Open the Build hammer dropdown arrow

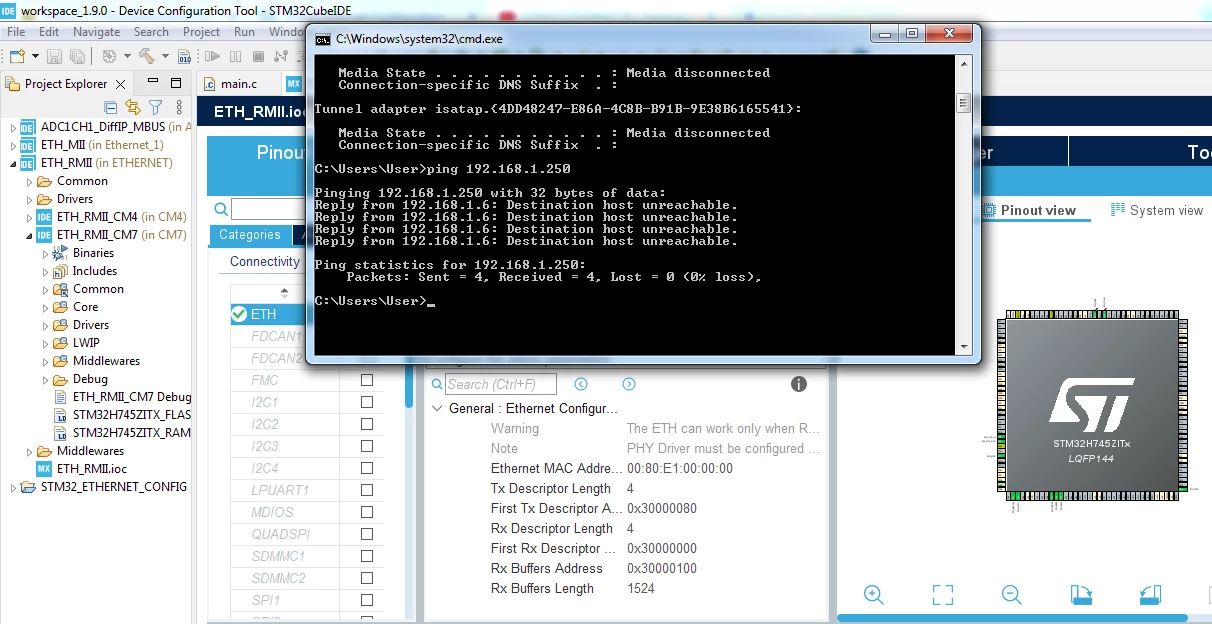[x=166, y=56]
